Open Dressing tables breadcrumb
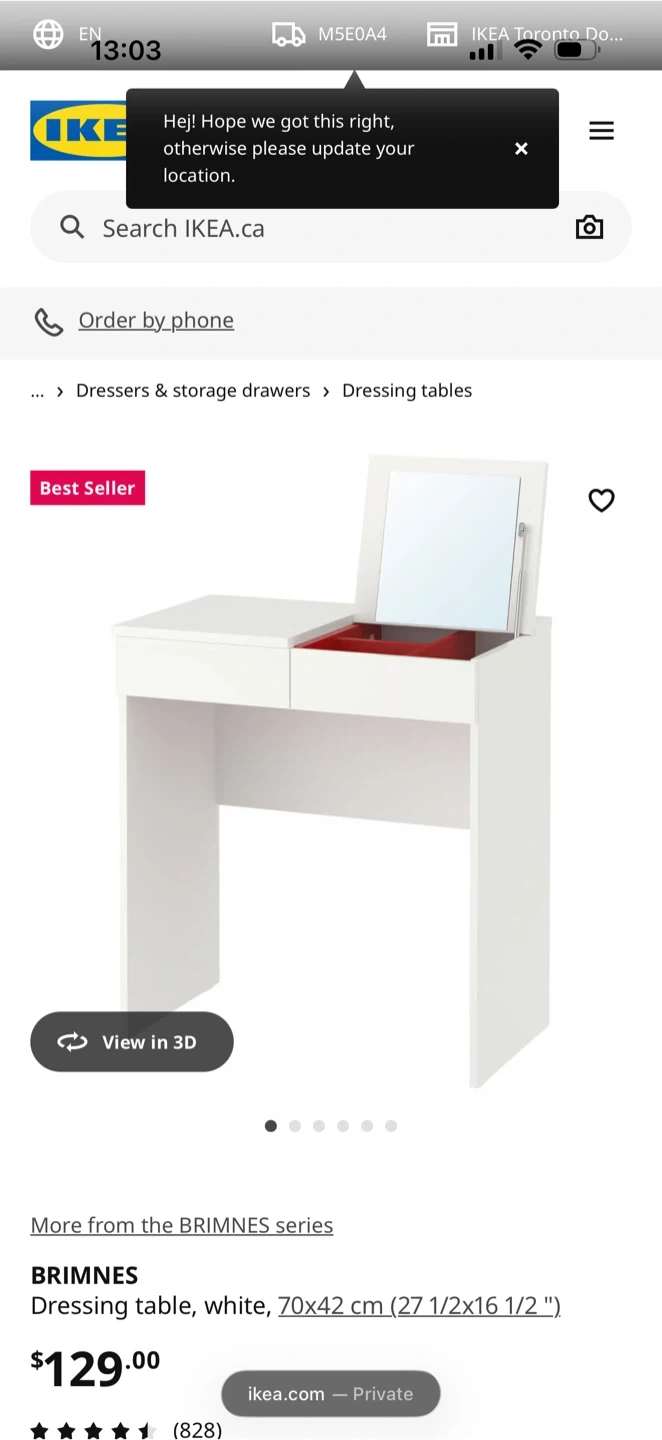 click(x=407, y=391)
